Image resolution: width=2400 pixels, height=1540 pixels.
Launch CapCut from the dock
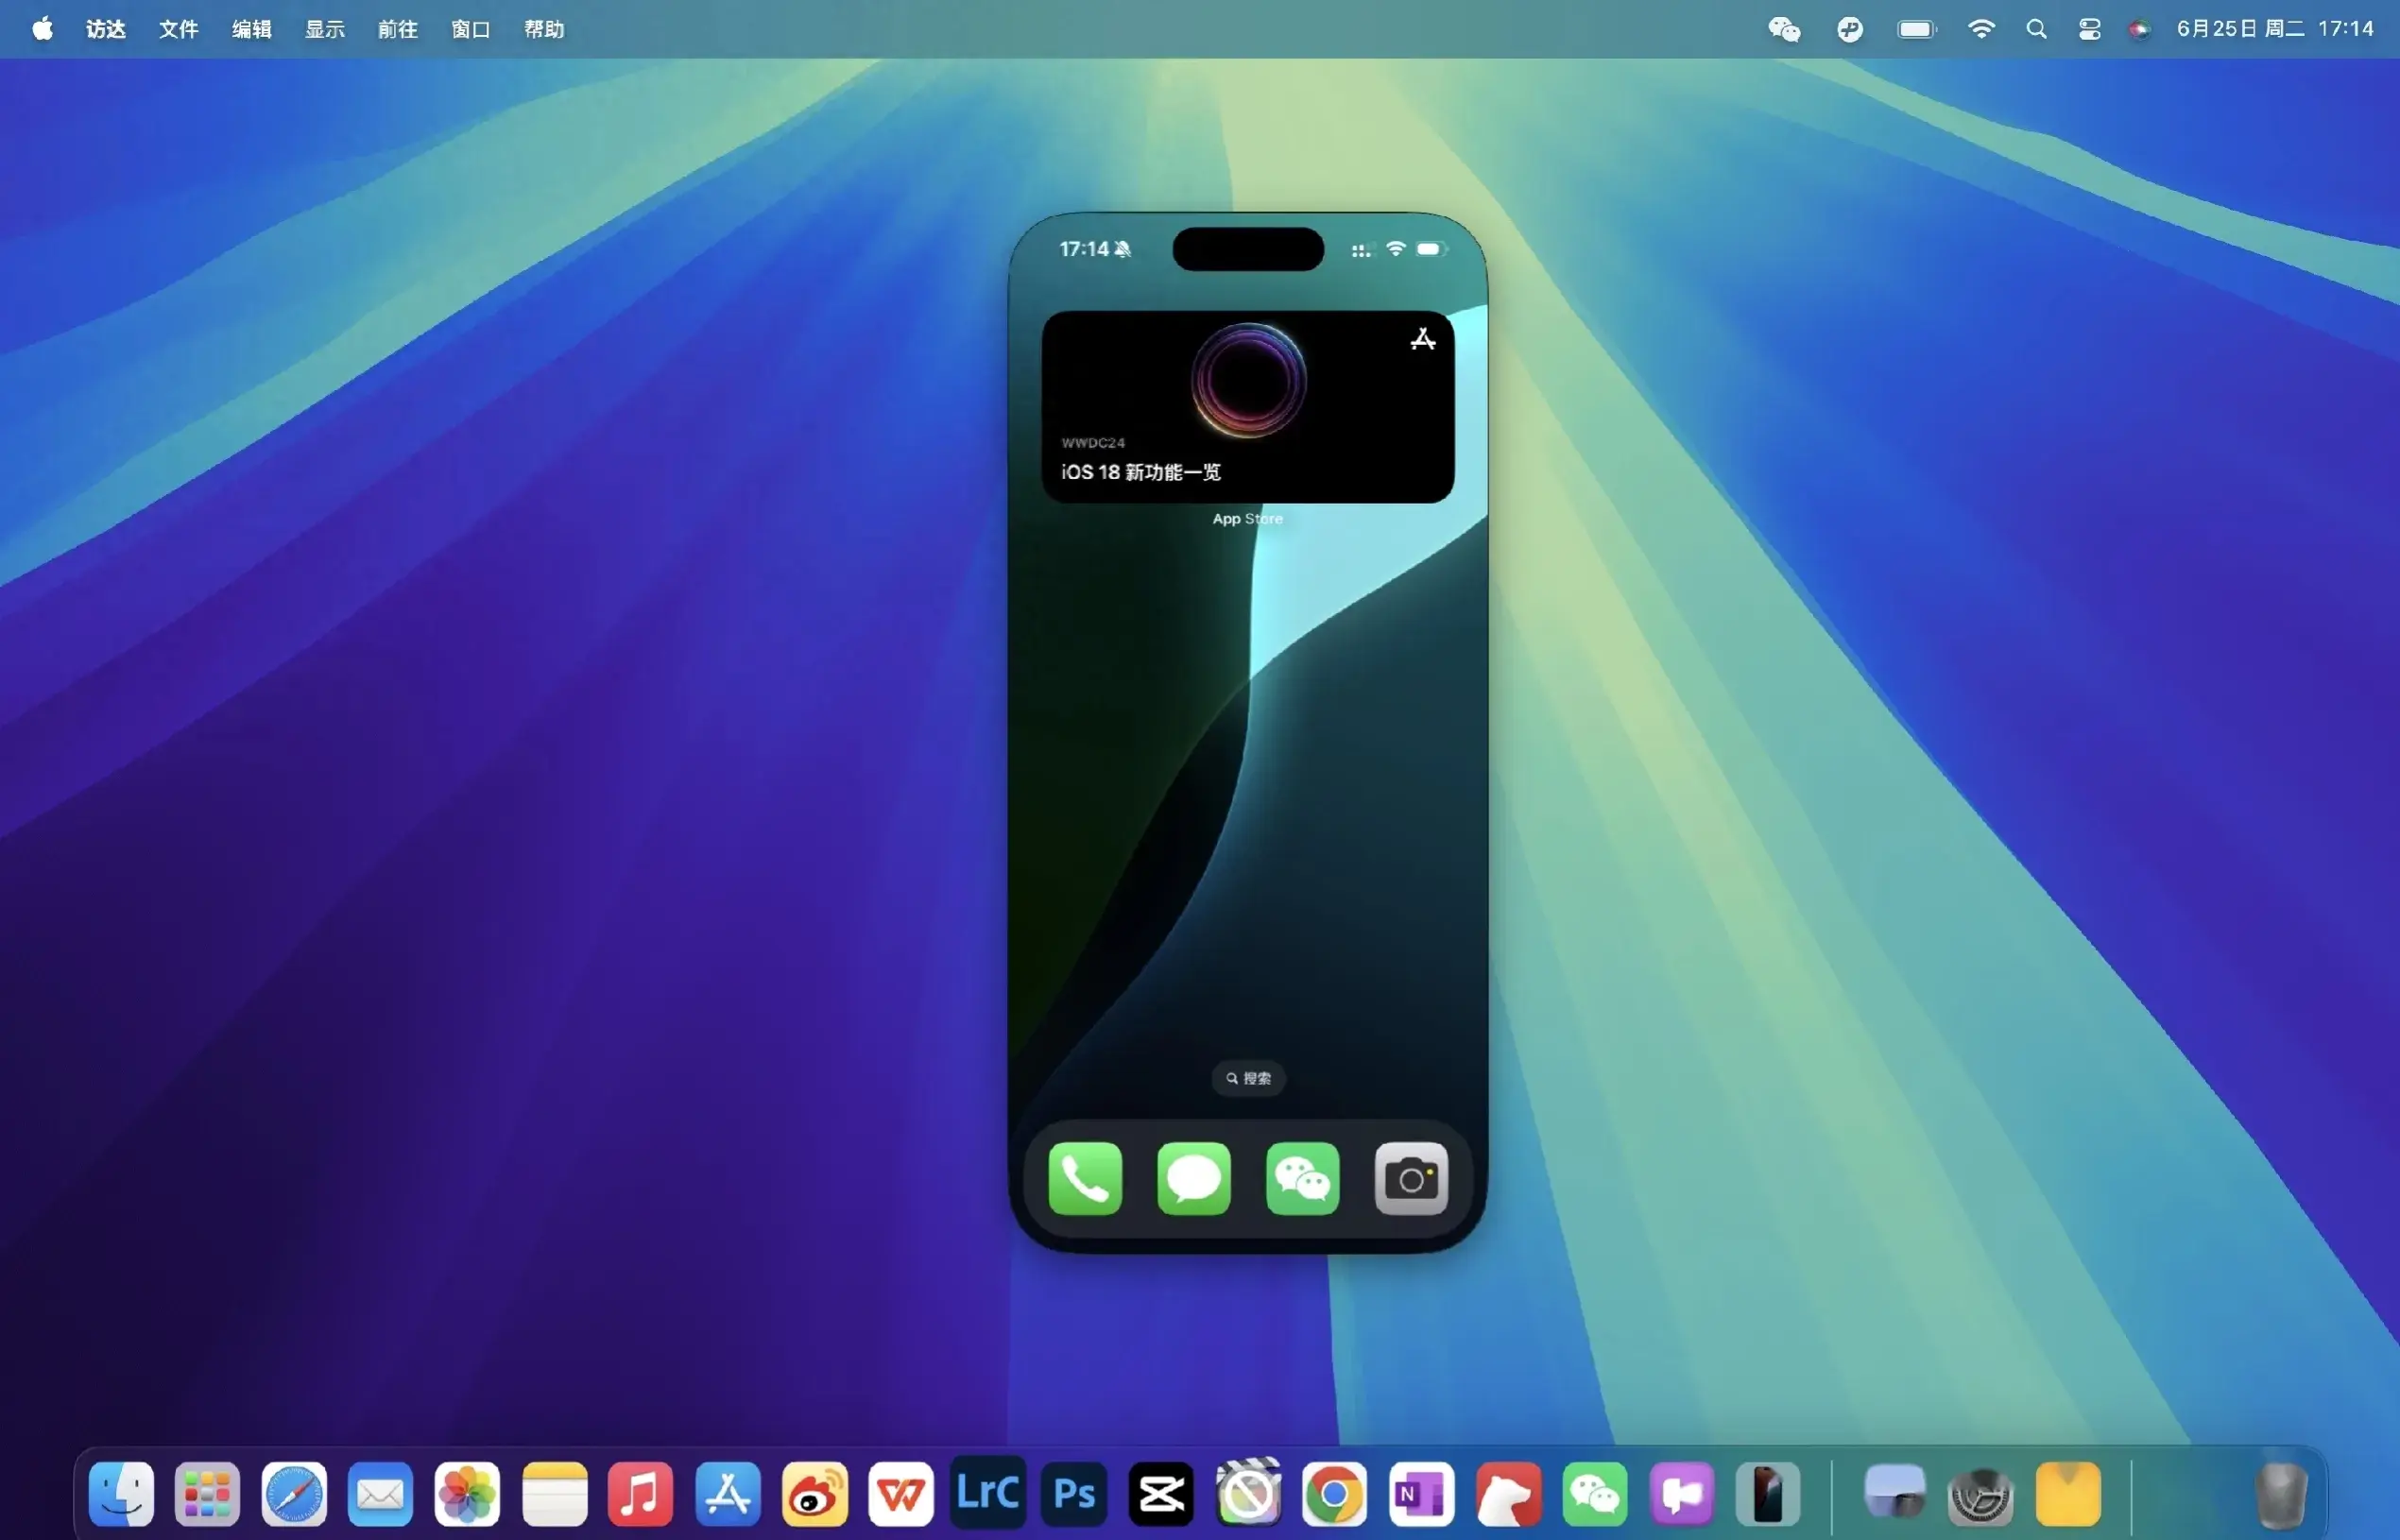point(1161,1494)
